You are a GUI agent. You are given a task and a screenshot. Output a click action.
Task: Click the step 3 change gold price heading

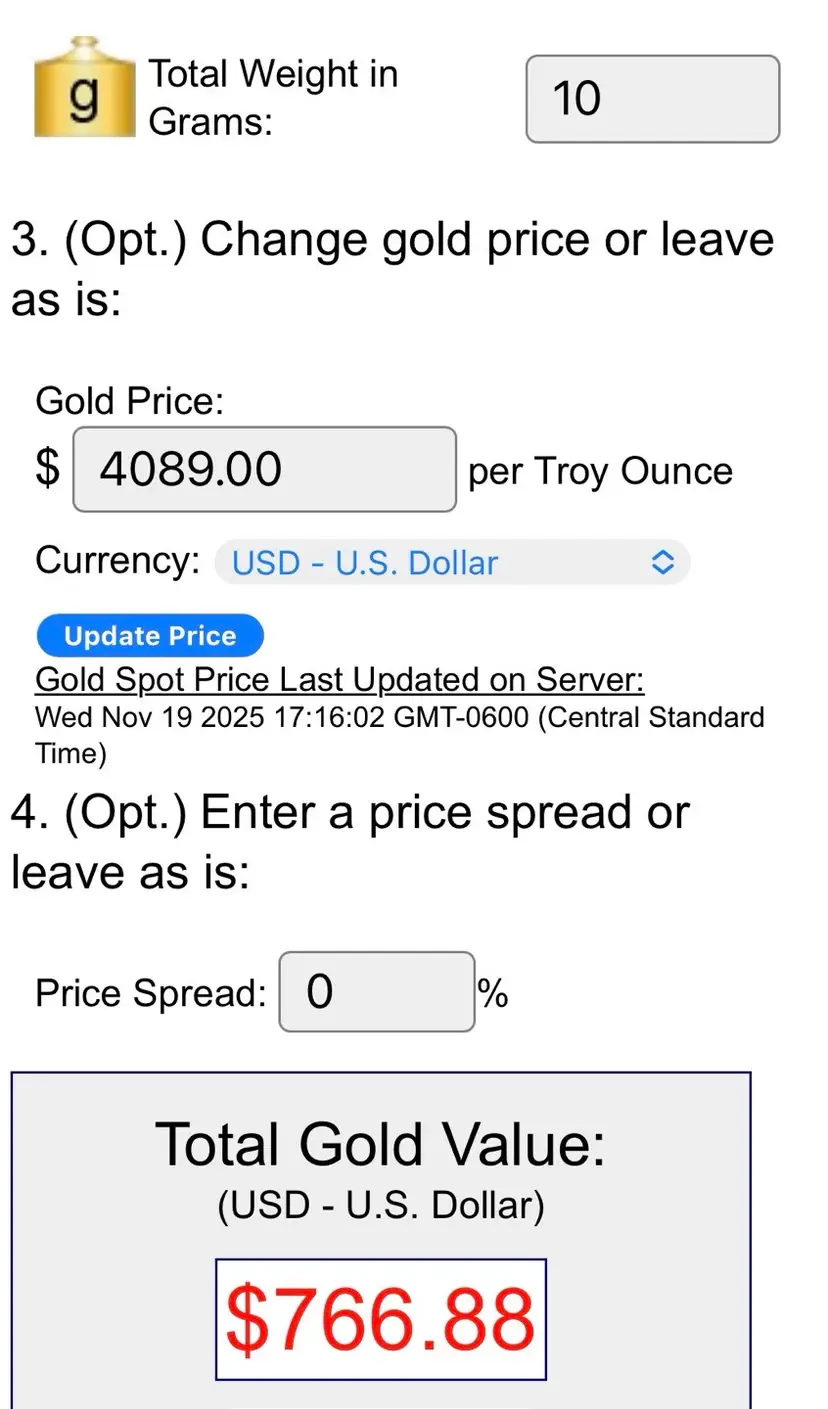[x=392, y=269]
